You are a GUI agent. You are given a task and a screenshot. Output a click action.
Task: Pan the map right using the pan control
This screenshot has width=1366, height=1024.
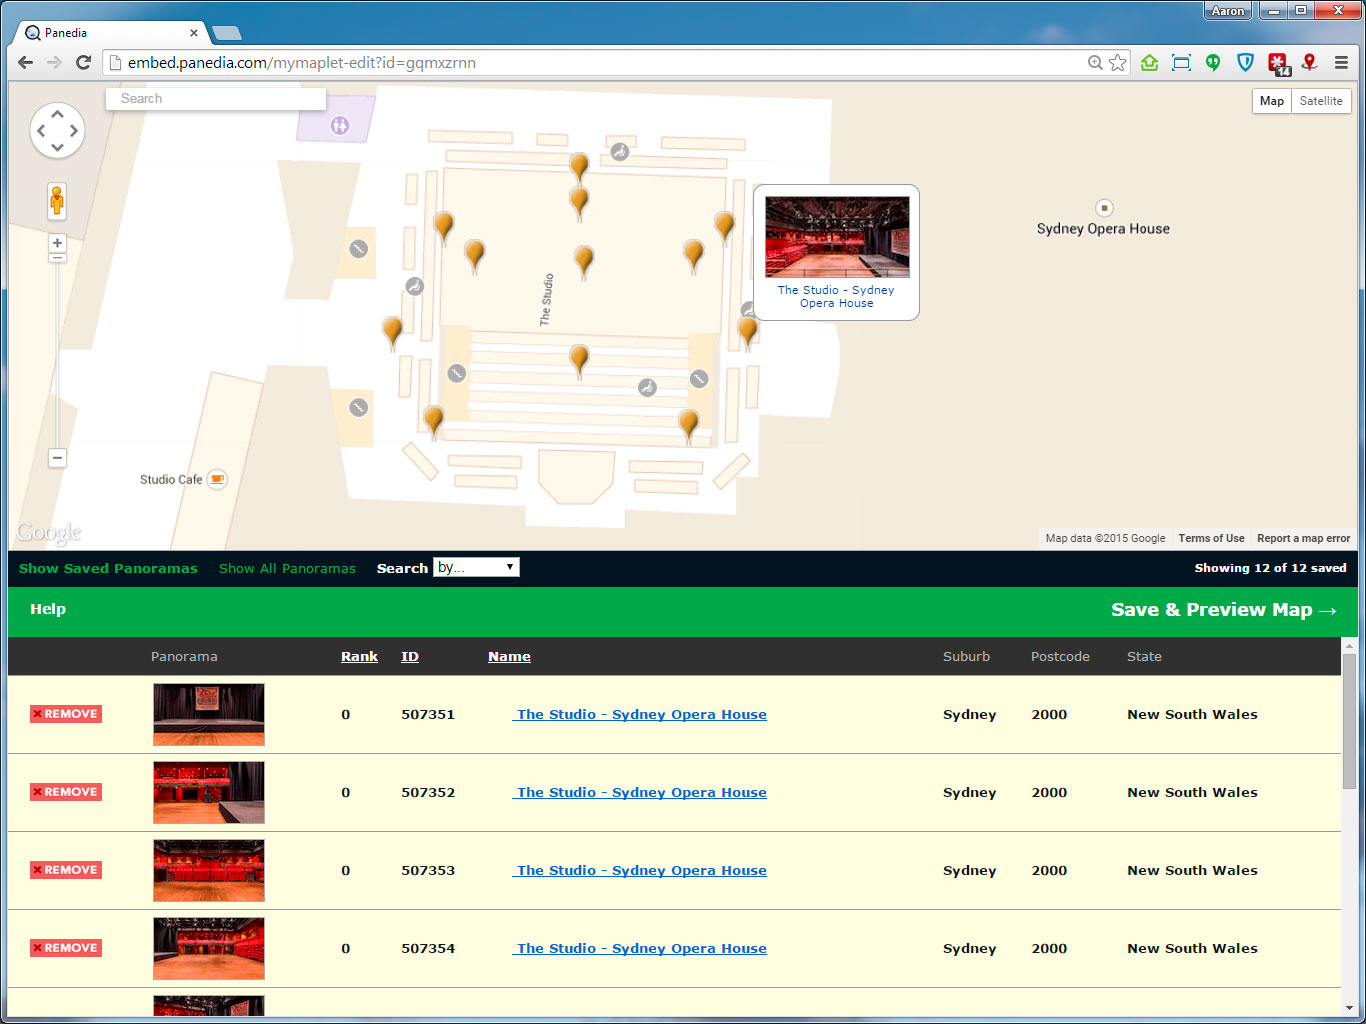74,131
